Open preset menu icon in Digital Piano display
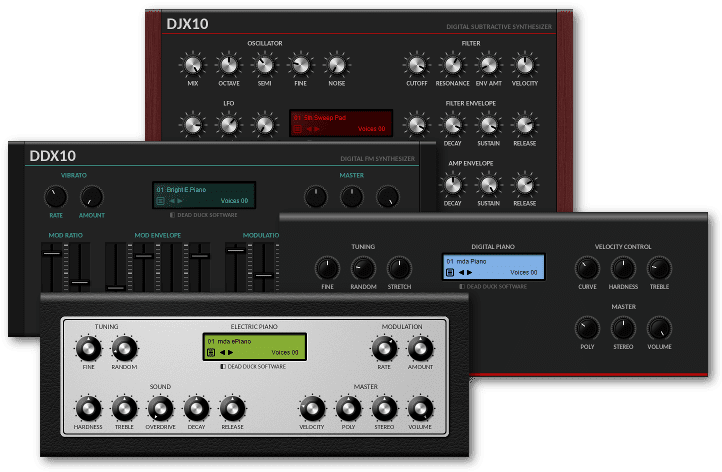Viewport: 722px width, 472px height. (x=450, y=273)
